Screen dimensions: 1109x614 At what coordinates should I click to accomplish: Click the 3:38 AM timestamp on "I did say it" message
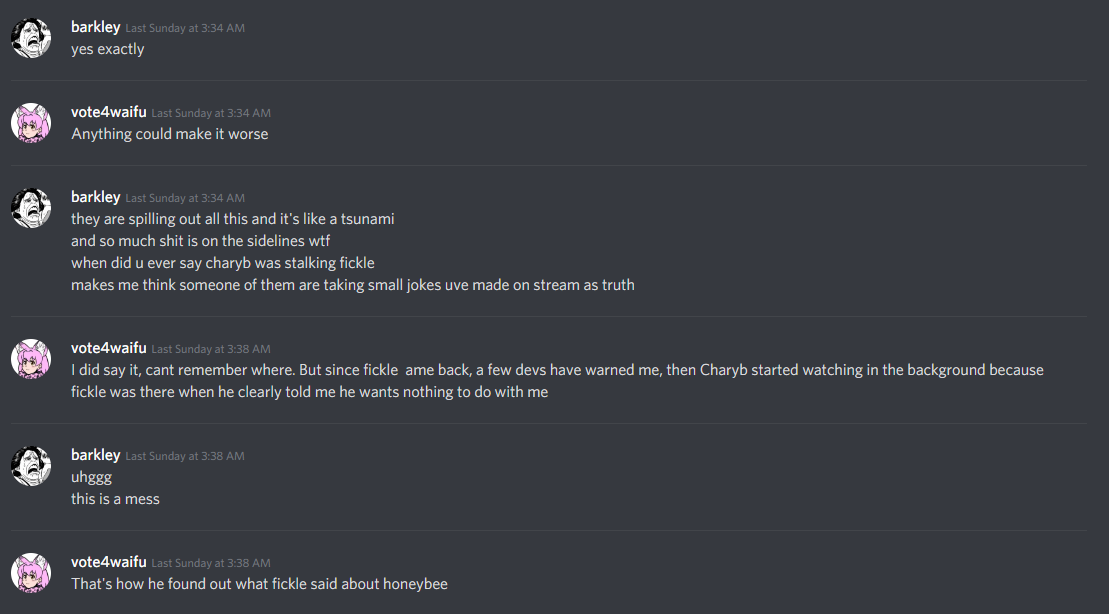[x=211, y=349]
